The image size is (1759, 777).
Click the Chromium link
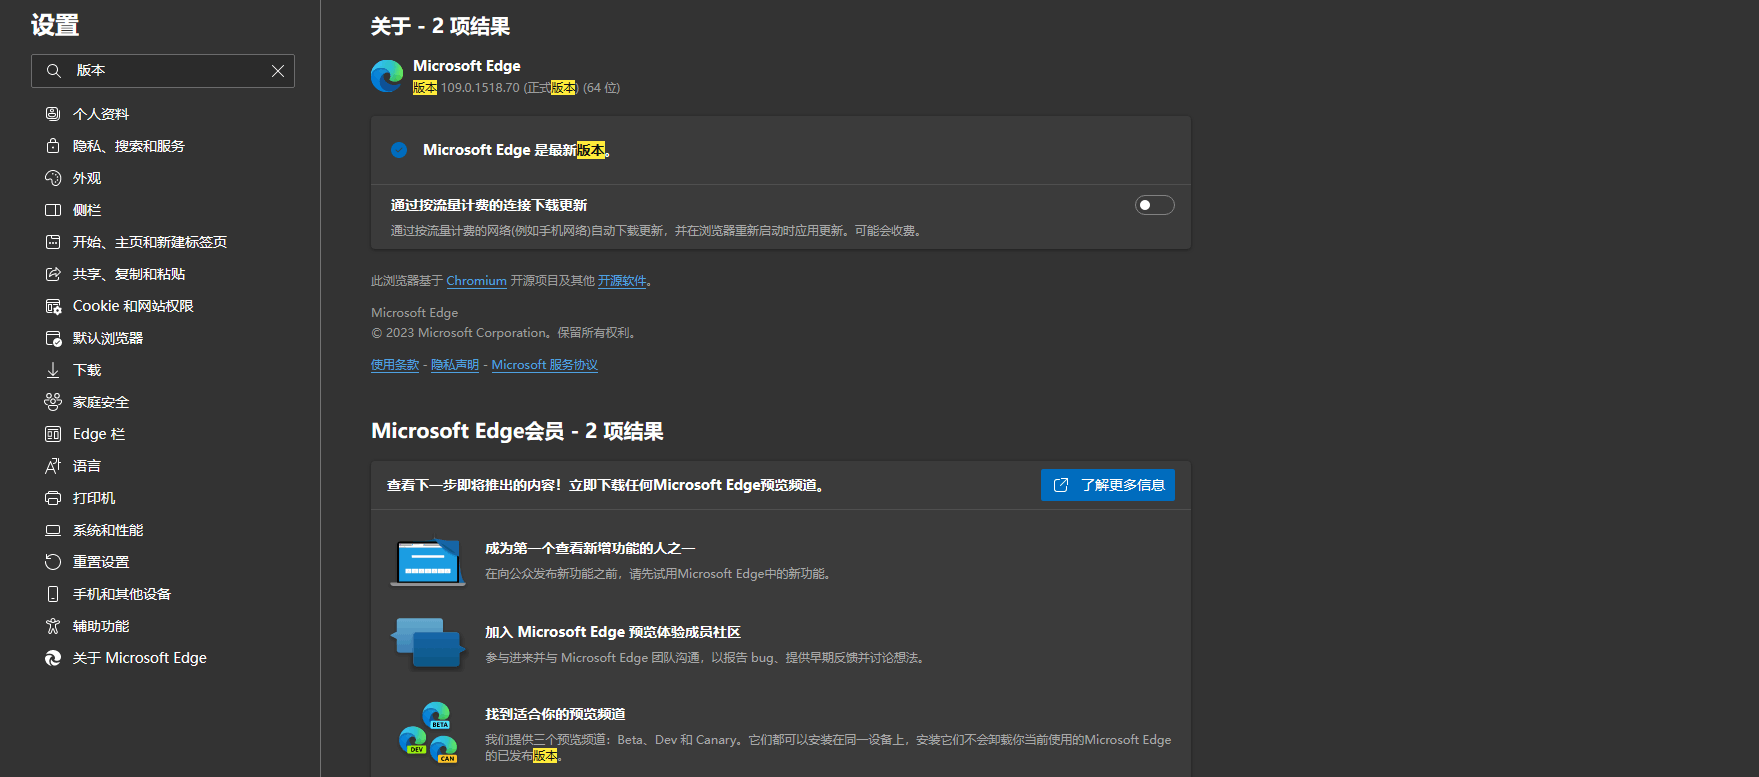[x=476, y=281]
